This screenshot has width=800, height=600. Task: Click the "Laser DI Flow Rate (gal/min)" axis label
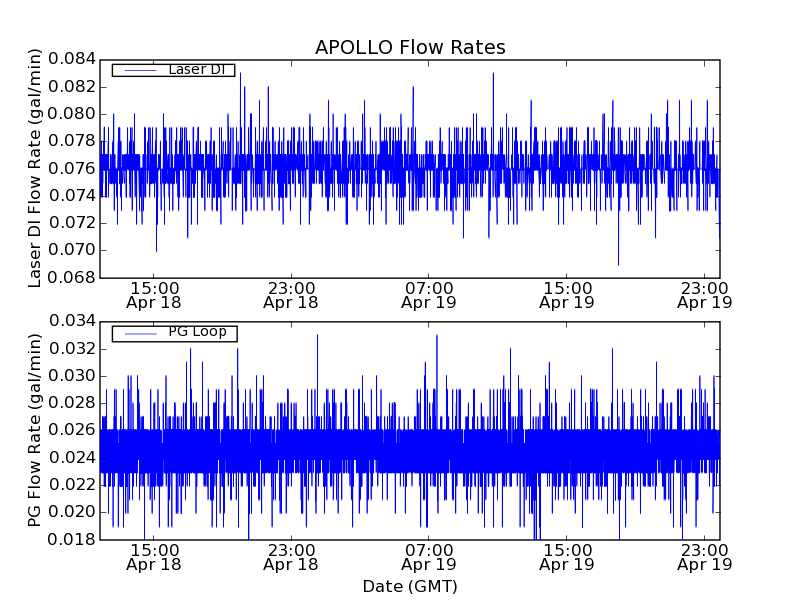tap(35, 168)
